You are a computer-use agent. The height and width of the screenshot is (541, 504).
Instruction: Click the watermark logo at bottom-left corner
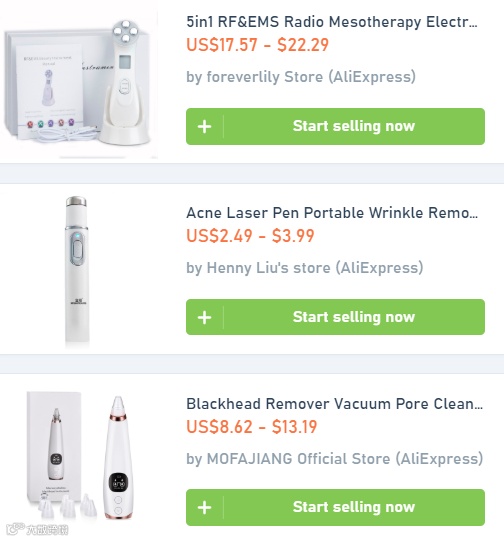37,529
